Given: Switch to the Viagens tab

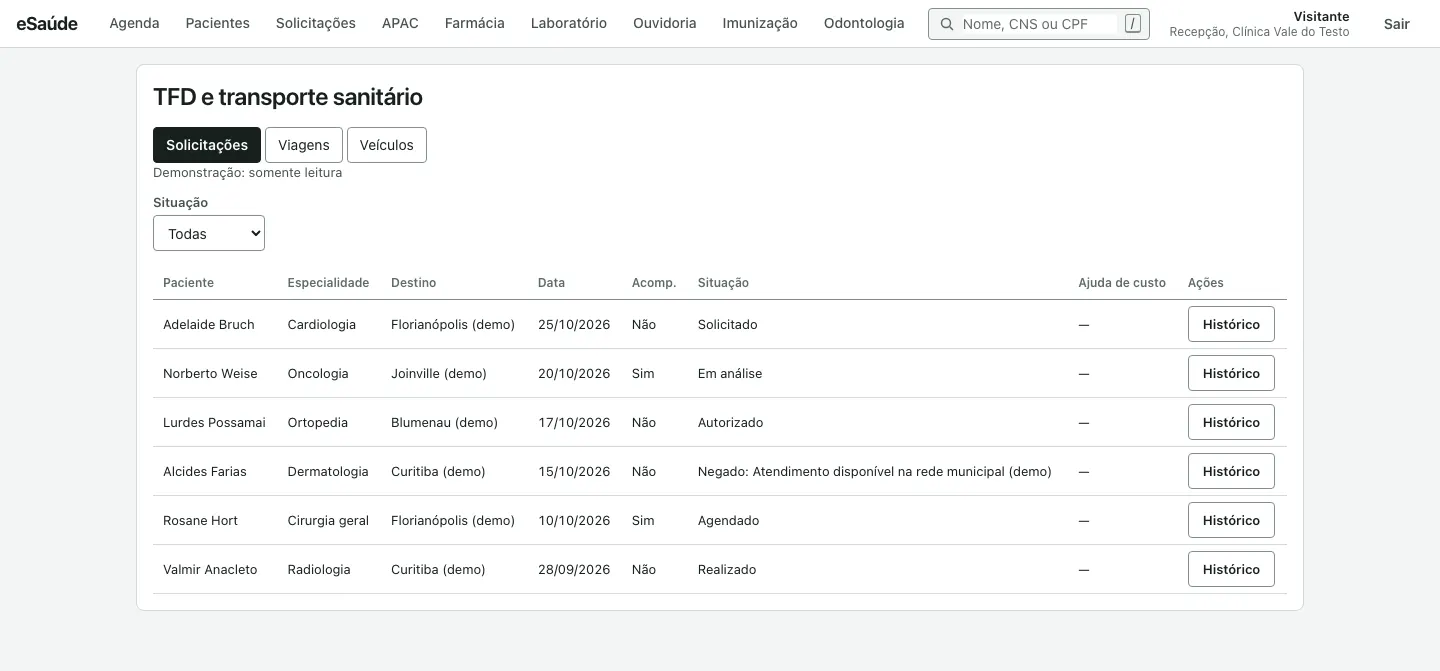Looking at the screenshot, I should coord(304,145).
